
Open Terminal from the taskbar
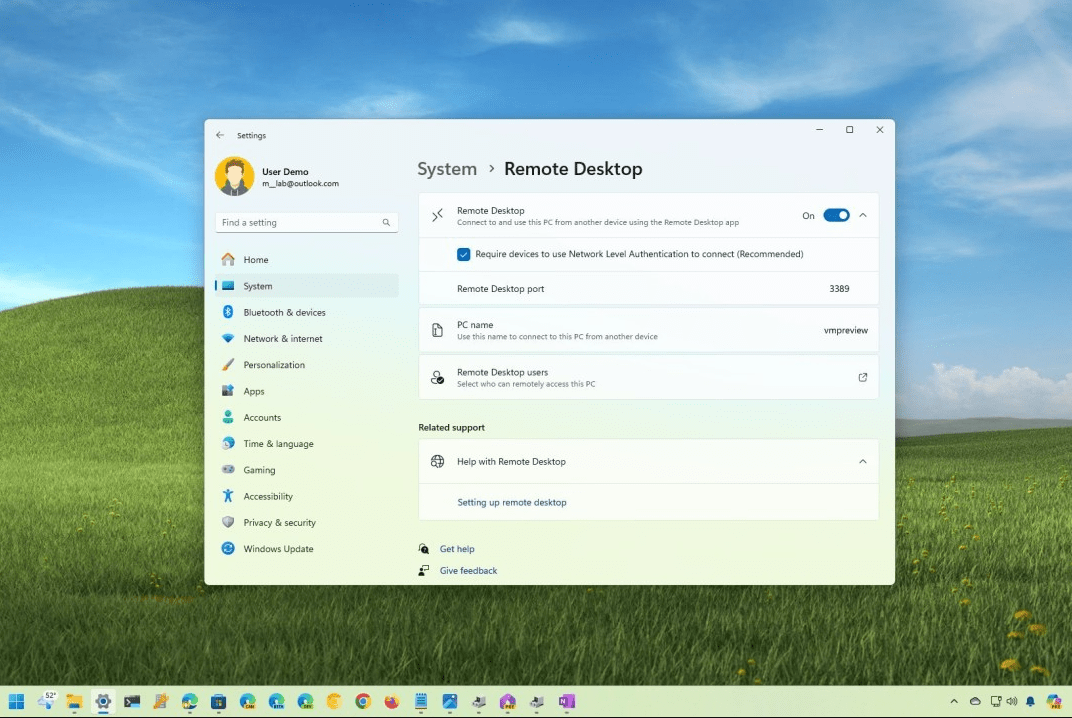tap(132, 702)
